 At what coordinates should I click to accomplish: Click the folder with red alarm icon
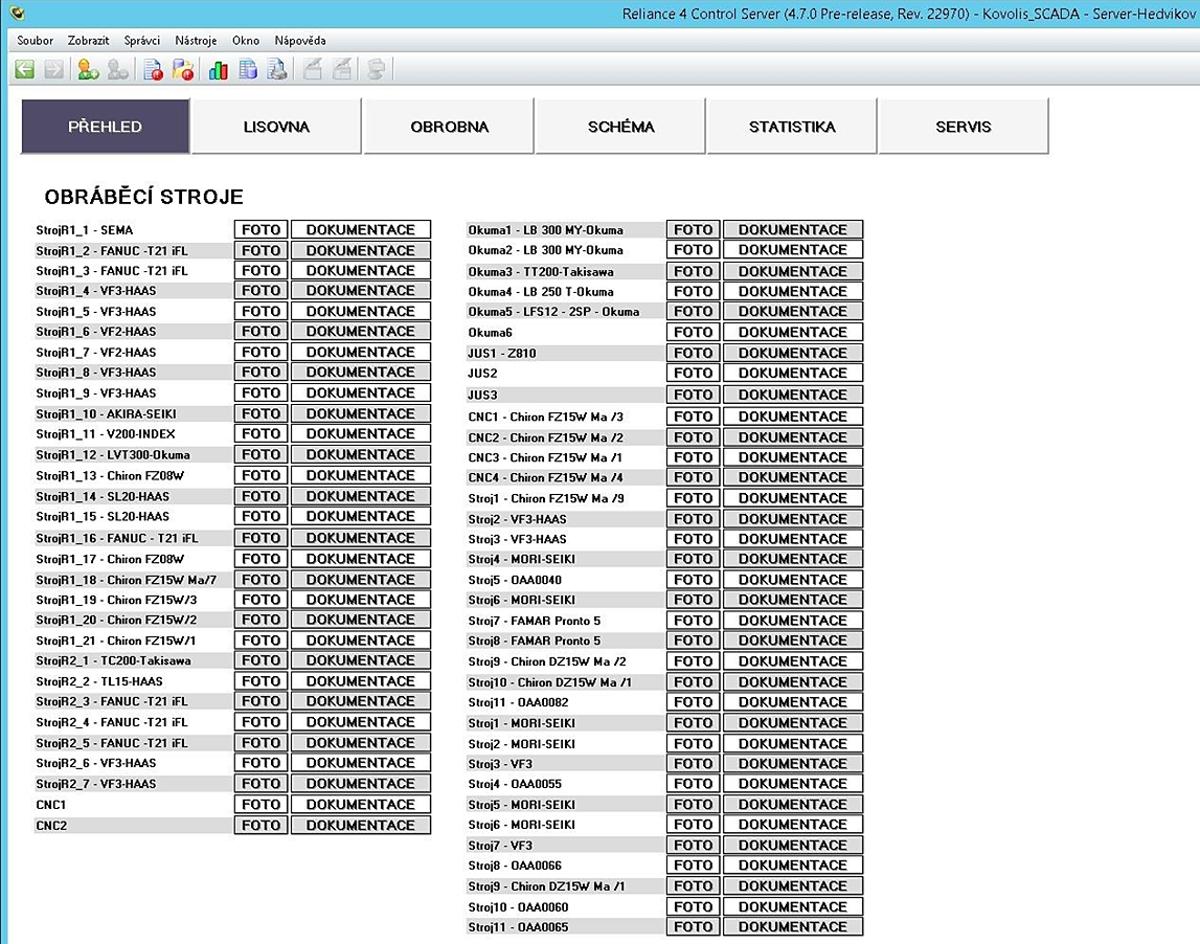point(182,70)
